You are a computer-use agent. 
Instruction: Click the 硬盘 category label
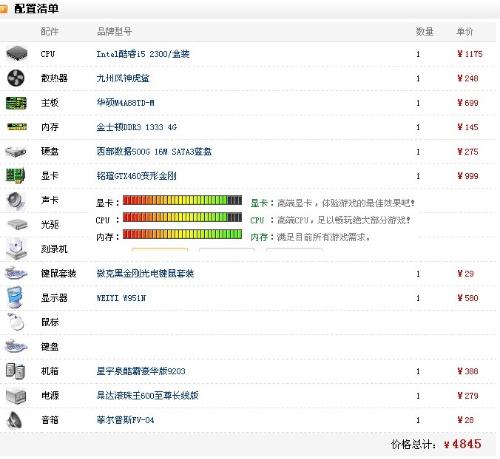coord(50,152)
